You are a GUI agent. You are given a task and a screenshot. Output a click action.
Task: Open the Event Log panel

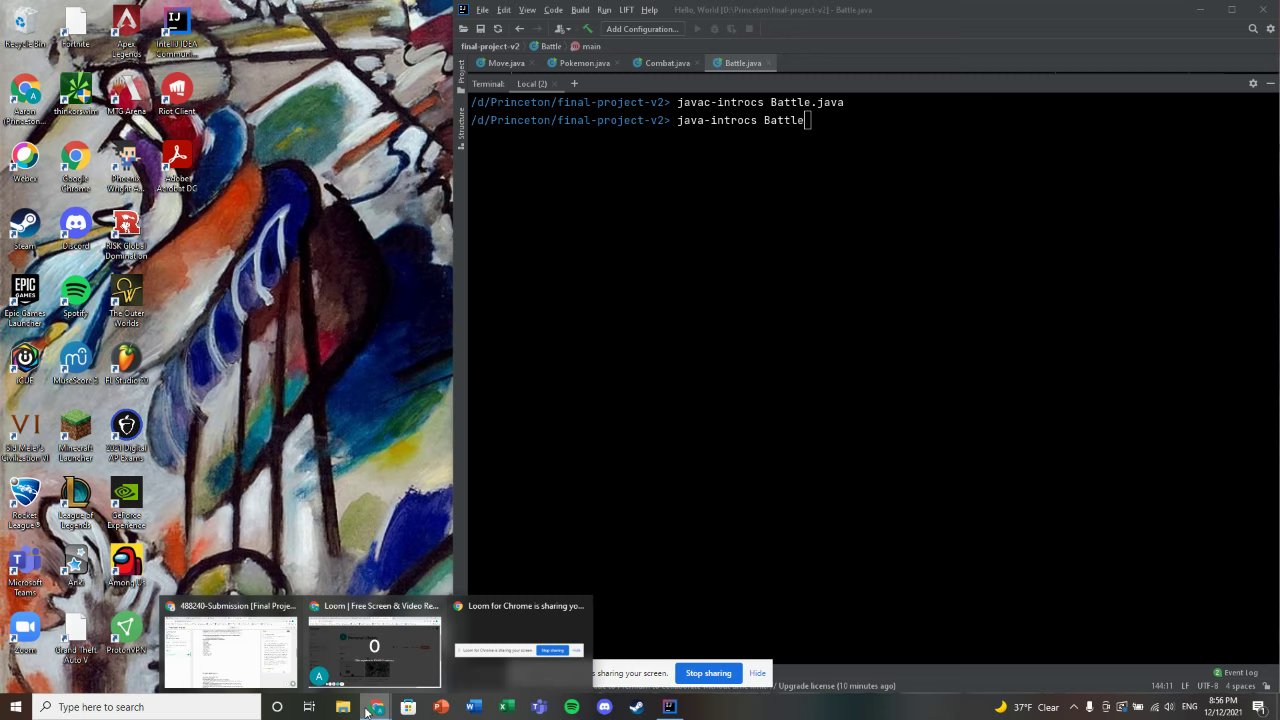tap(1235, 673)
